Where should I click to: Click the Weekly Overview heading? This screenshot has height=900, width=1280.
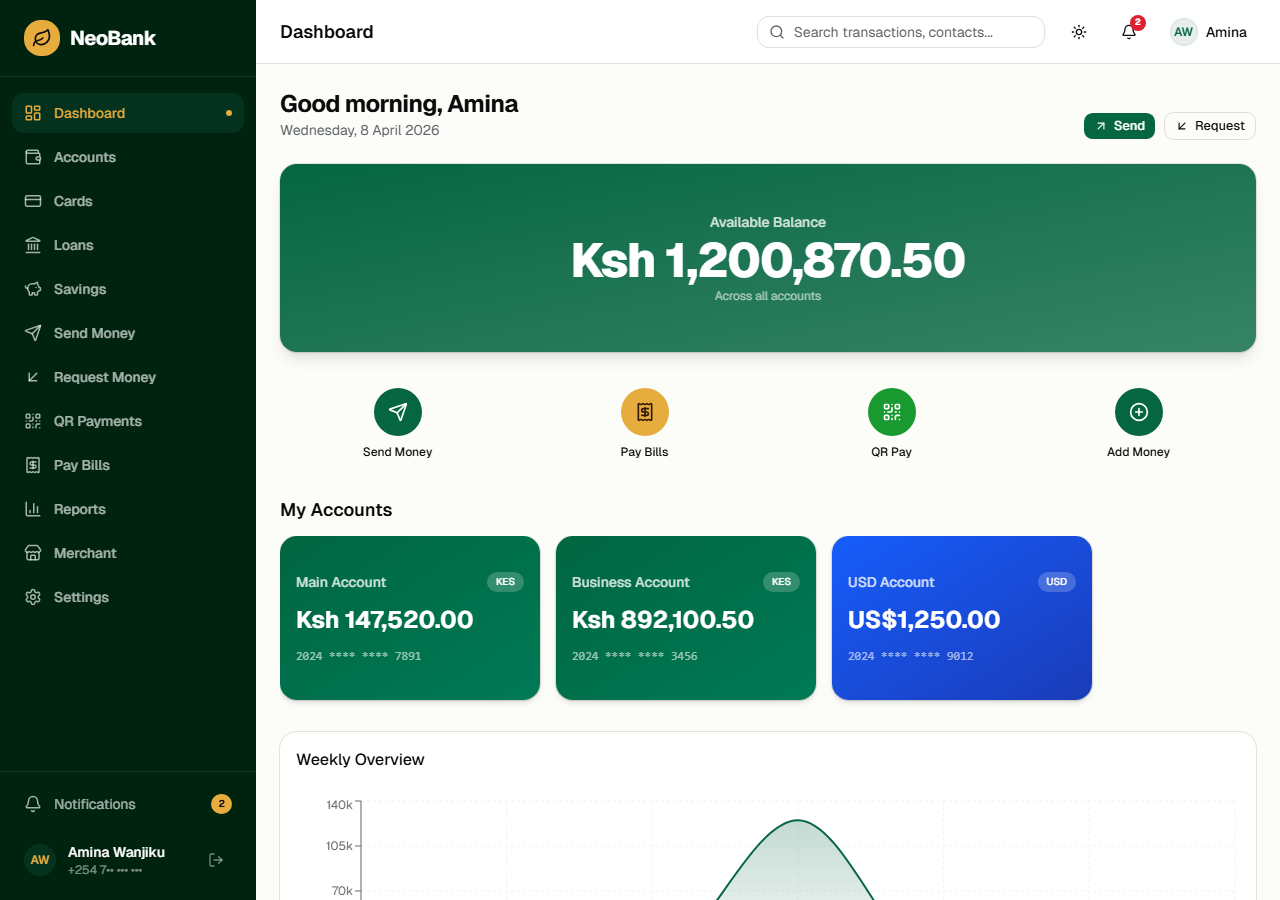360,760
